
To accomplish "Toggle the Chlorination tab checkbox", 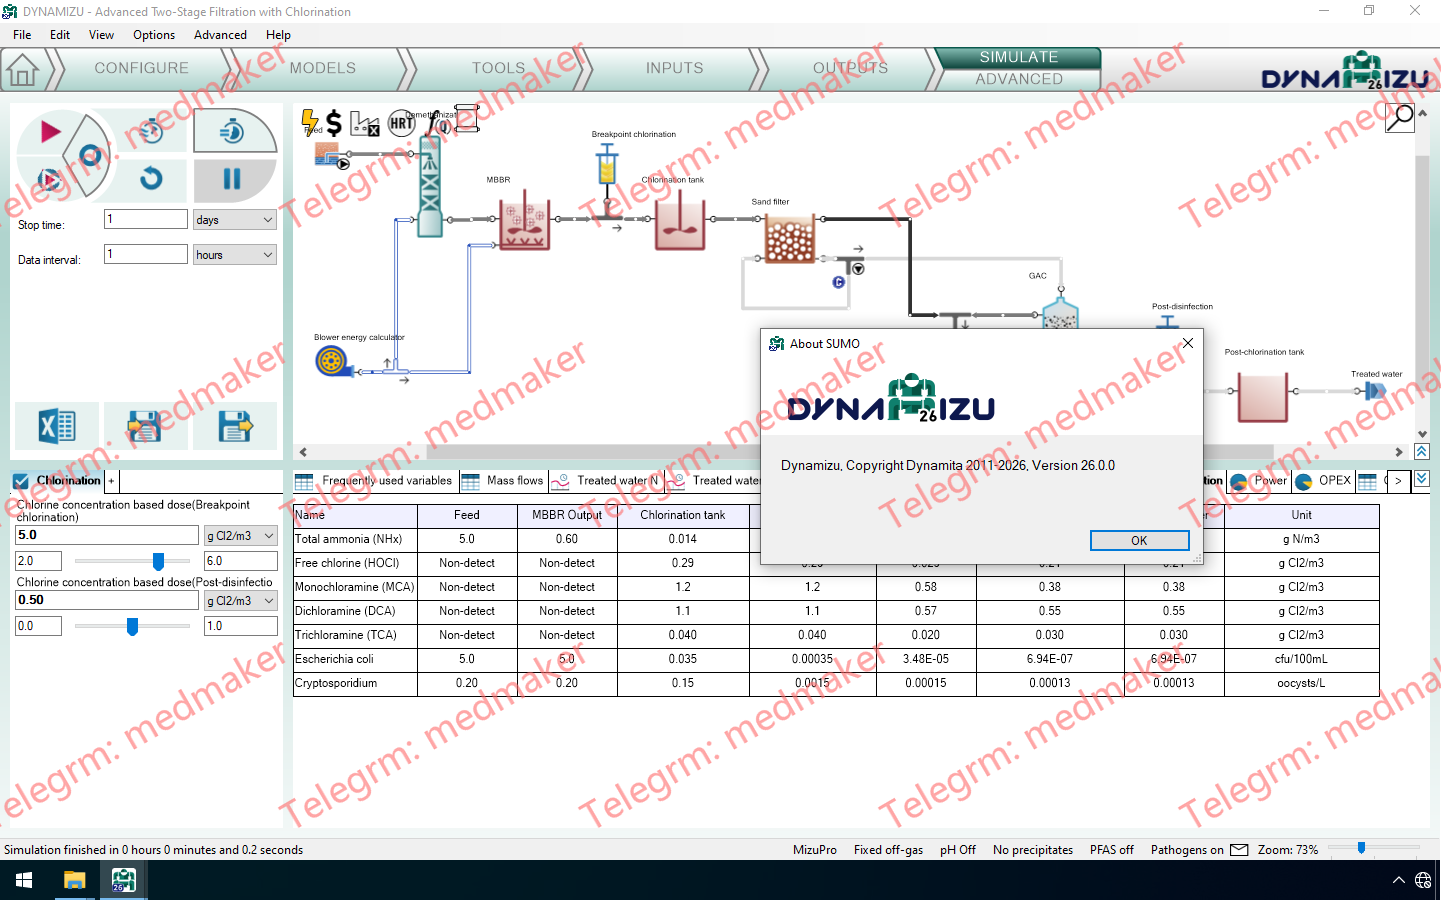I will (x=21, y=481).
